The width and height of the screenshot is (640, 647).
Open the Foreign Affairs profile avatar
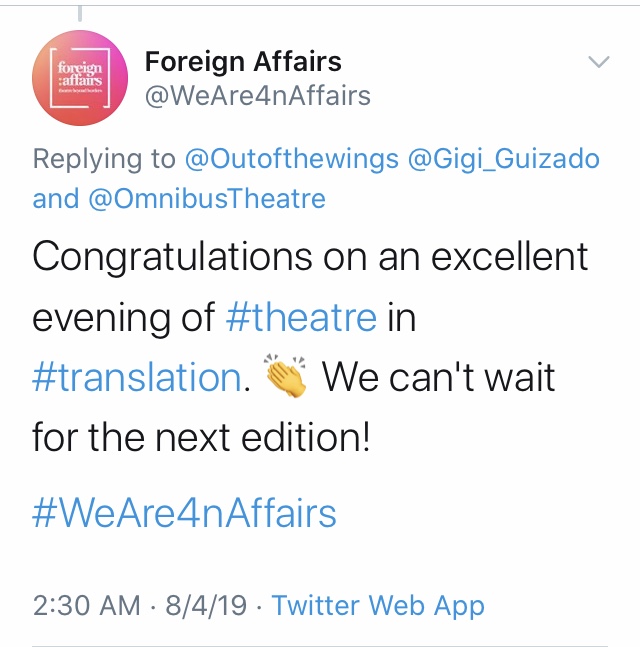point(80,78)
